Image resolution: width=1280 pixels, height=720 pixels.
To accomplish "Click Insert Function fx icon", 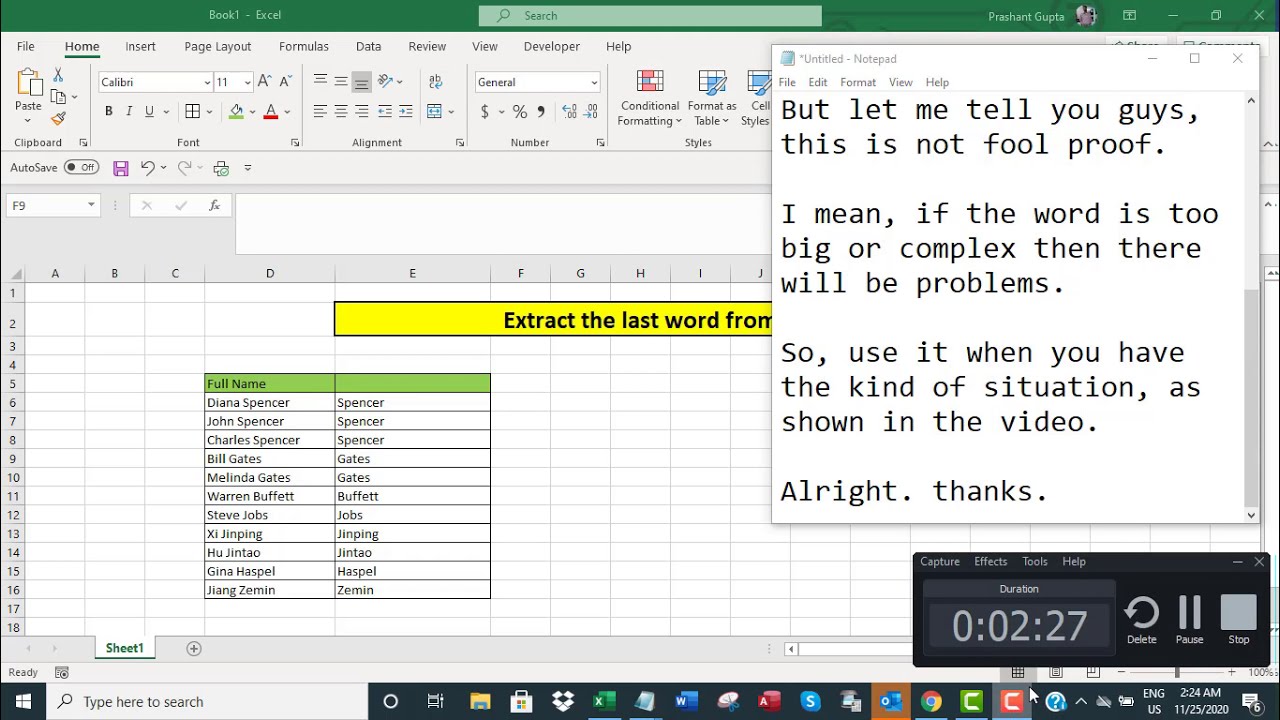I will (214, 205).
